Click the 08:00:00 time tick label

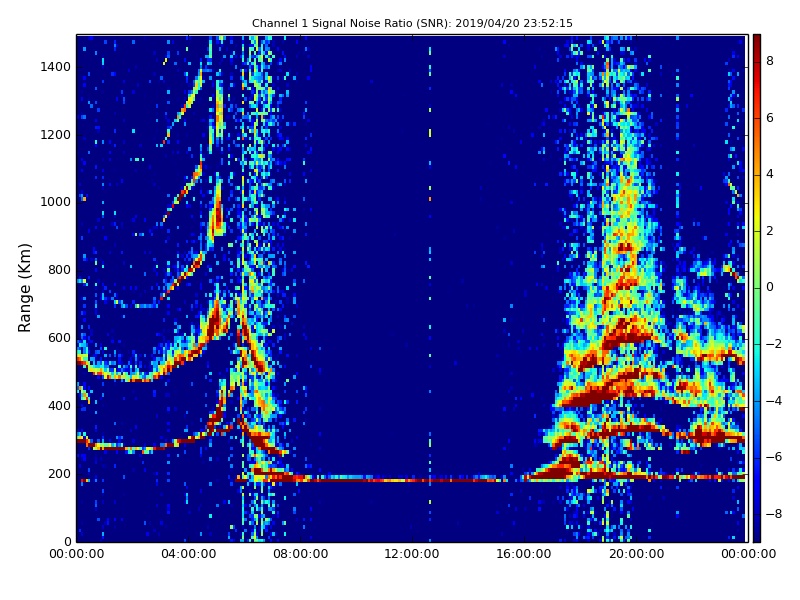(x=301, y=554)
